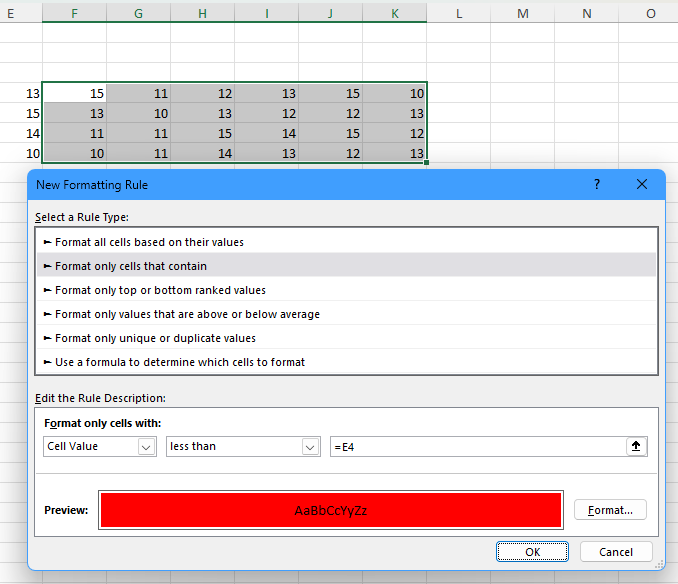Click cell with 10 in column K first data row
Screen dimensions: 678x584
pos(394,93)
